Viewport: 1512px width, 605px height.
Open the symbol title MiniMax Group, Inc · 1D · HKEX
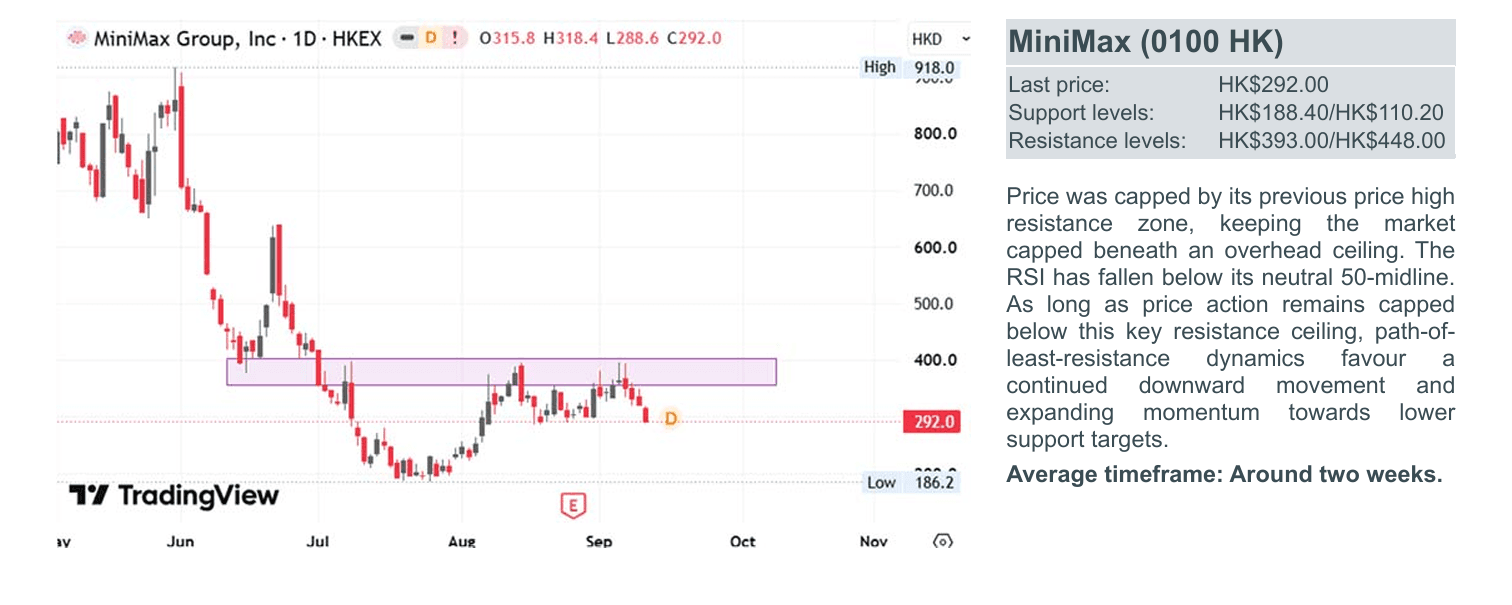point(238,39)
